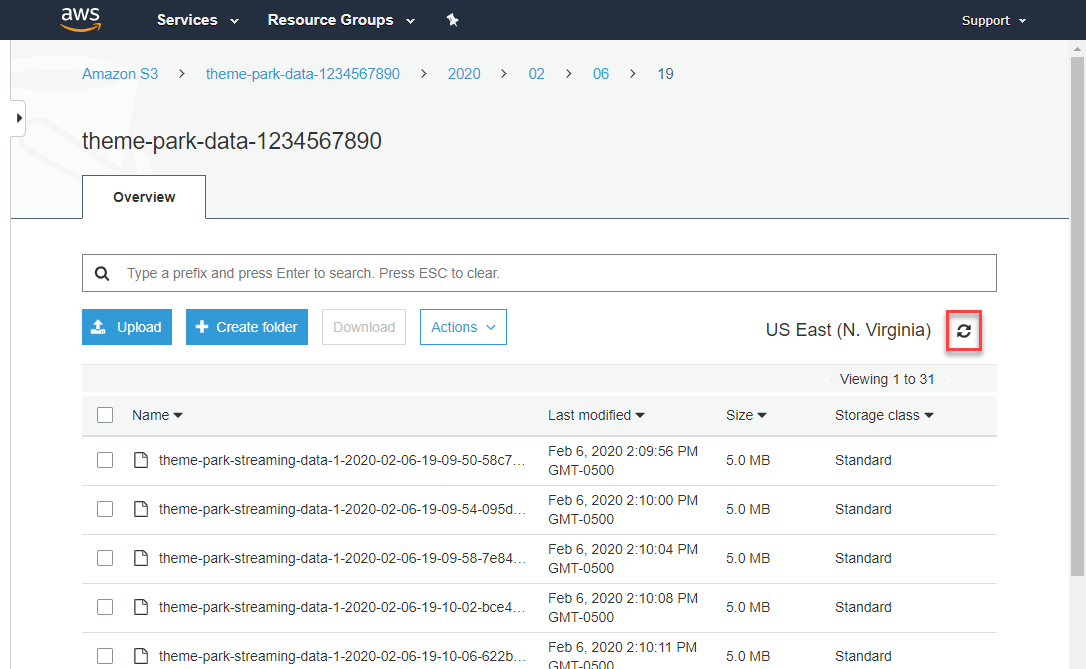Click file icon of 19-10-02-bce4 object

(141, 607)
